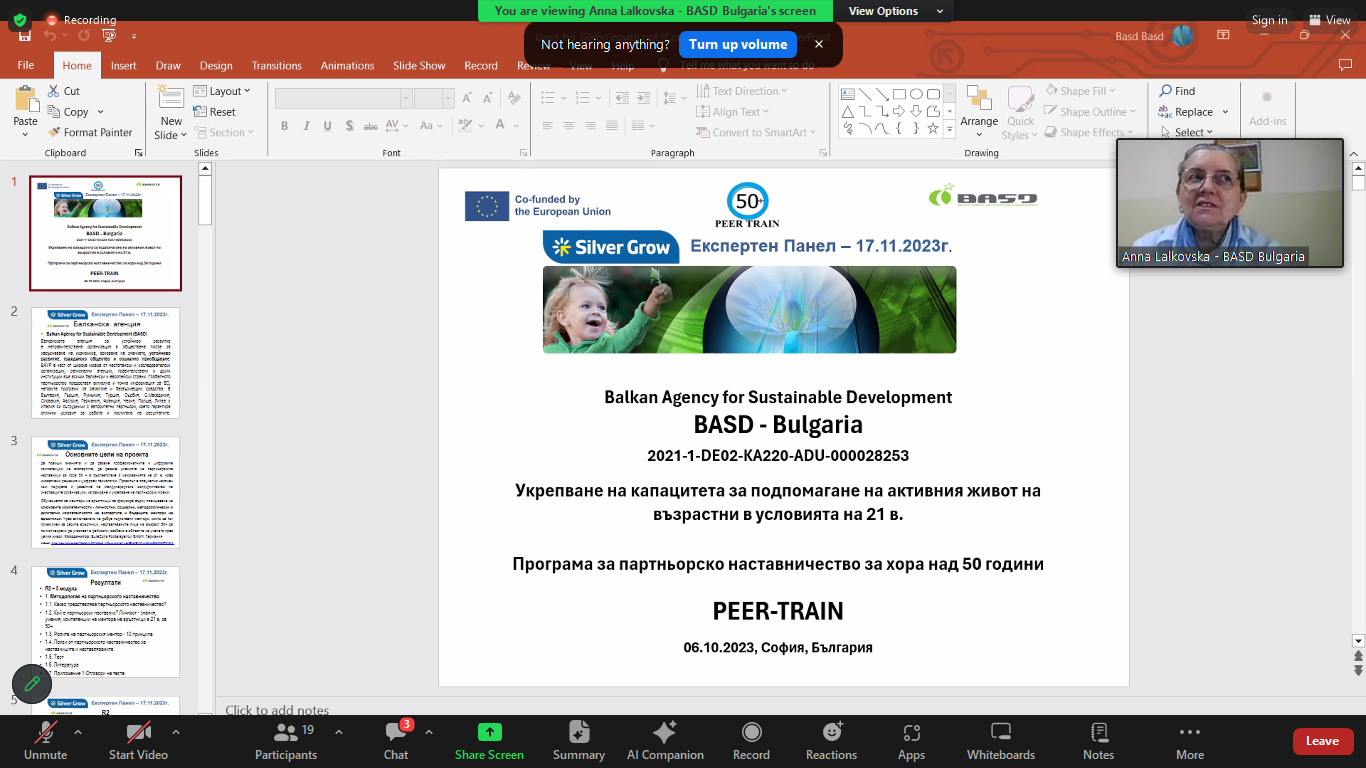Click Basd Basd account avatar
Image resolution: width=1366 pixels, height=768 pixels.
pos(1183,36)
